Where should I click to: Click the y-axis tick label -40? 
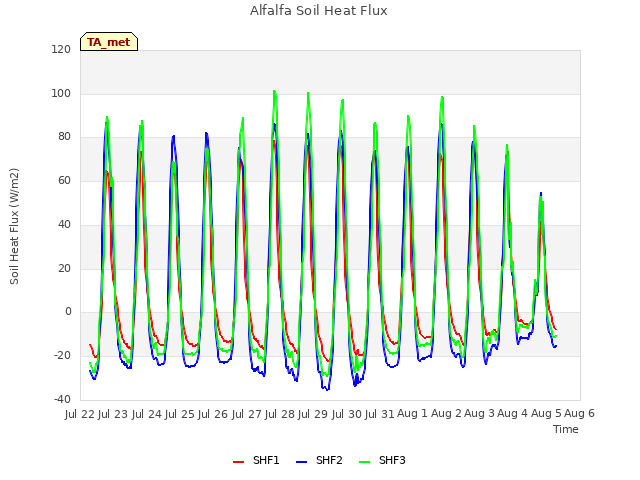tap(62, 399)
